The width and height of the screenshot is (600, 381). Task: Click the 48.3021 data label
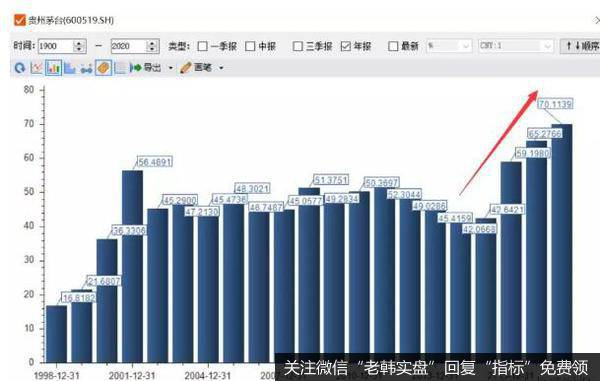(252, 188)
